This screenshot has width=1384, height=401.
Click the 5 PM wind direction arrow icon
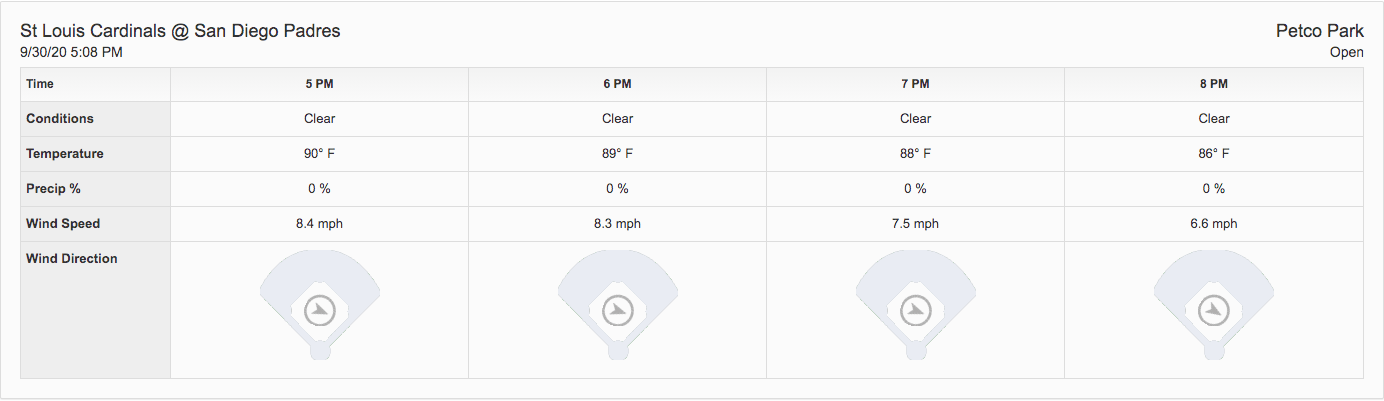point(319,310)
